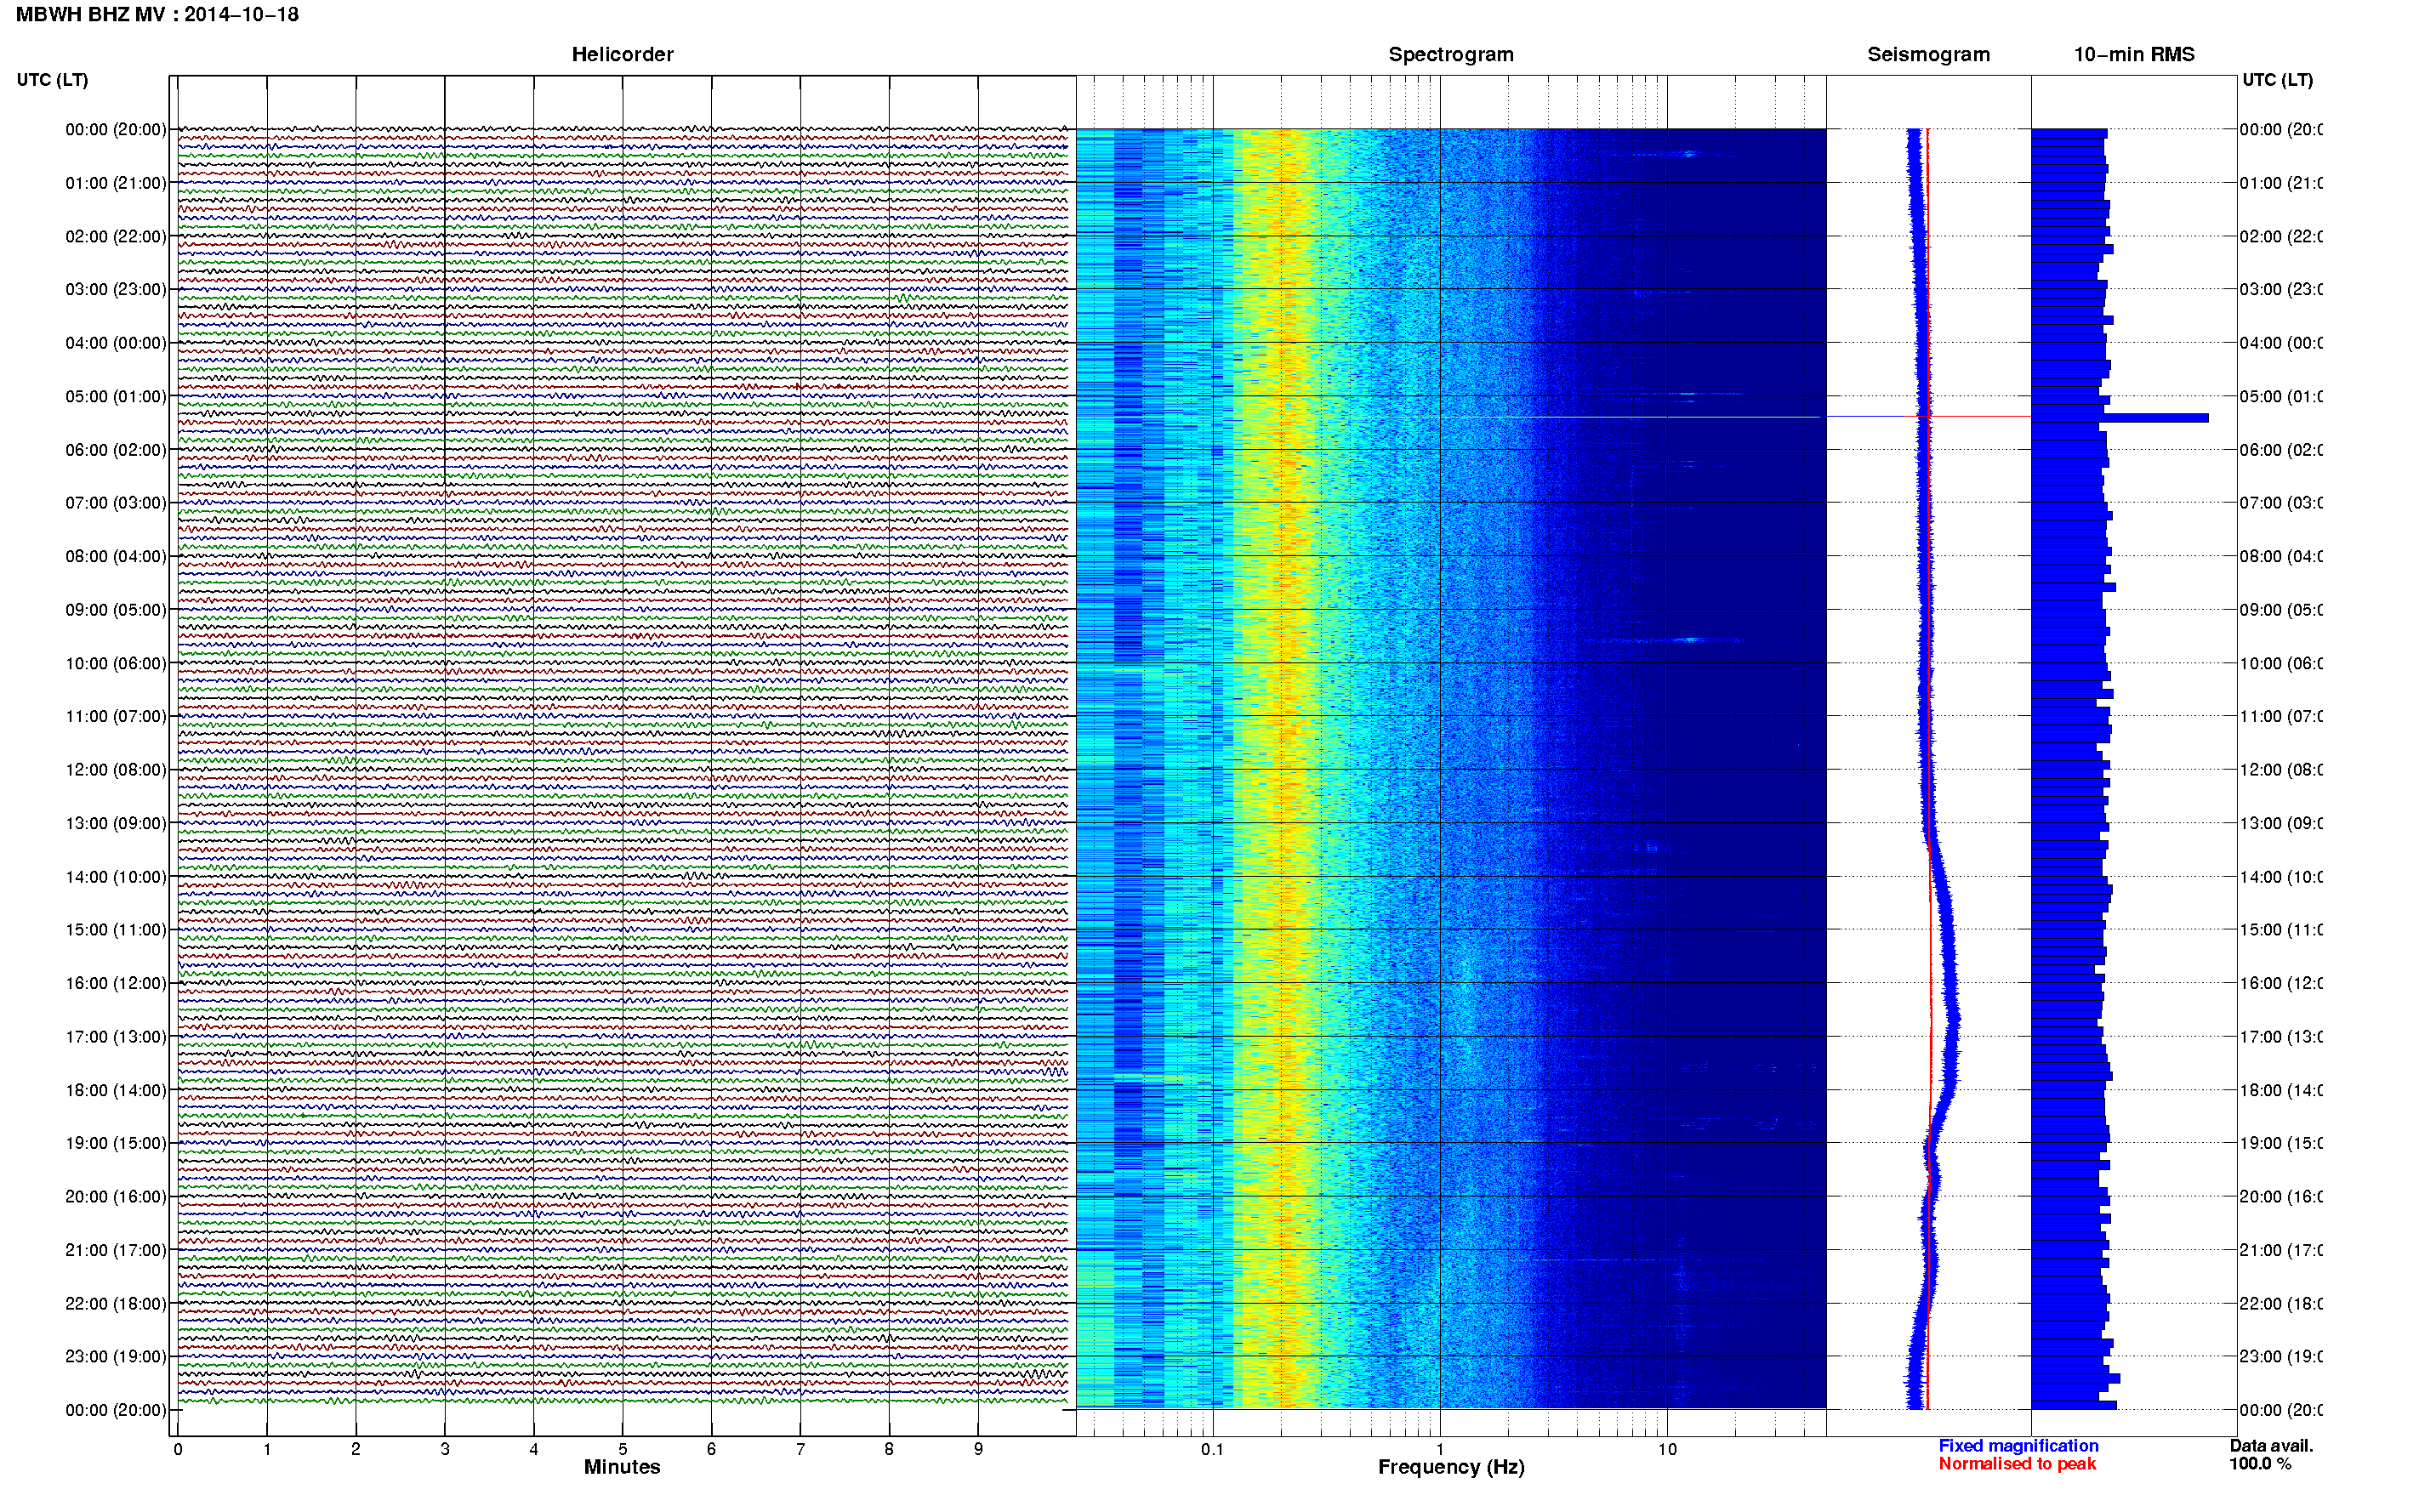Click the tall RMS spike bar near 05:20
This screenshot has height=1512, width=2419.
2120,418
